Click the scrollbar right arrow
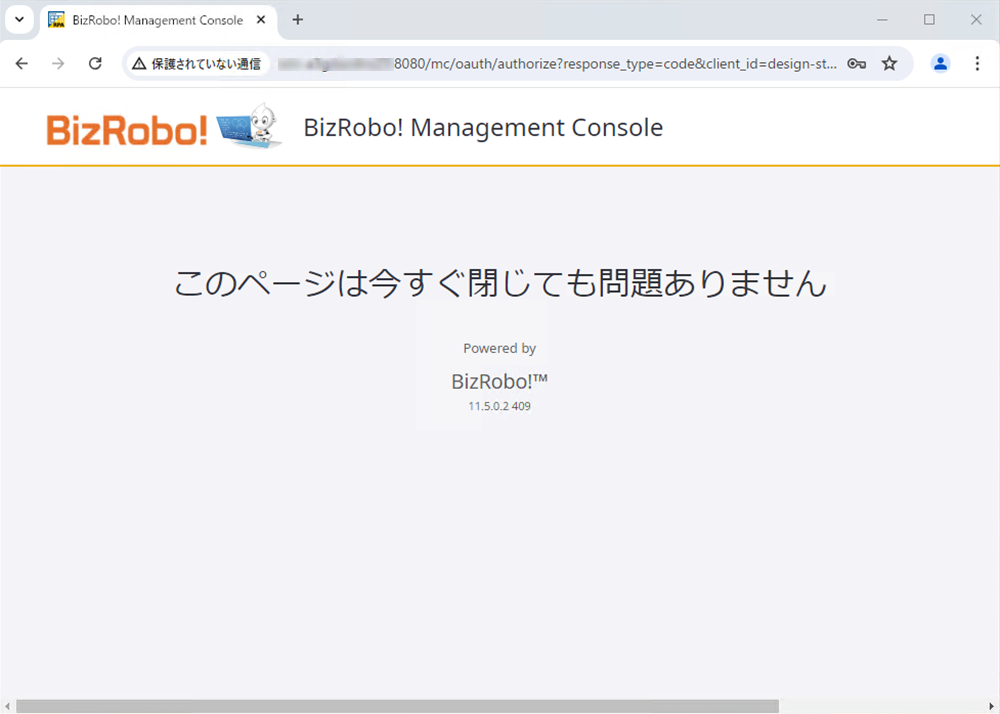Viewport: 1000px width, 714px height. click(992, 706)
